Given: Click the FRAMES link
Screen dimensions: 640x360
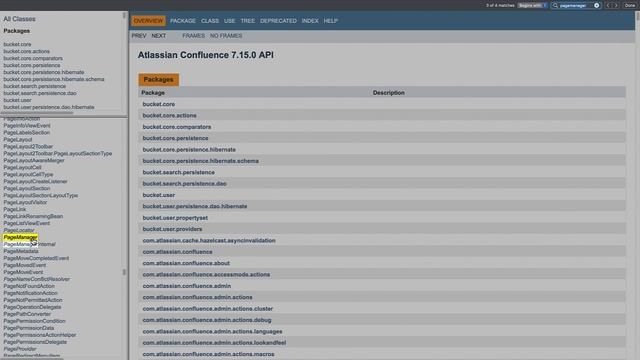Looking at the screenshot, I should pos(193,36).
